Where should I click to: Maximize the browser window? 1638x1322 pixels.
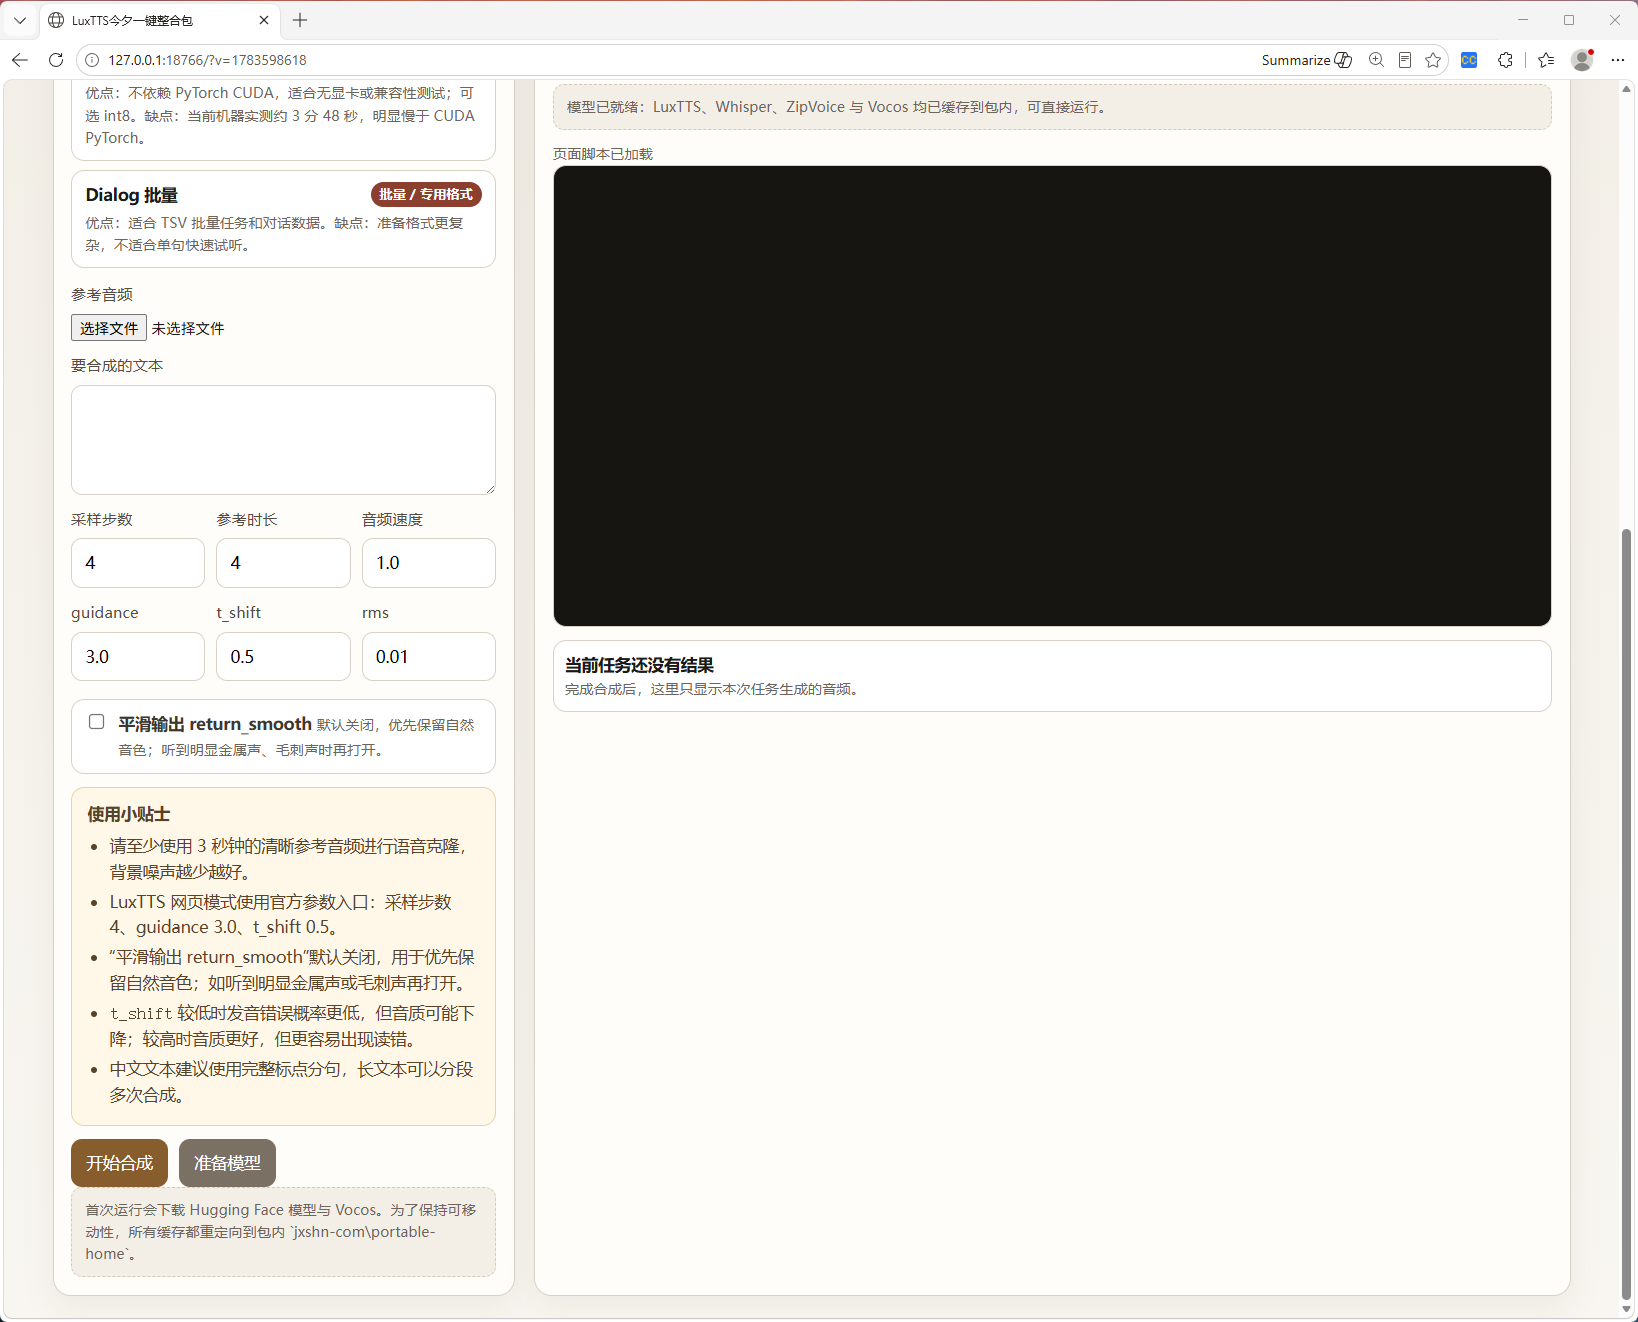click(x=1569, y=20)
